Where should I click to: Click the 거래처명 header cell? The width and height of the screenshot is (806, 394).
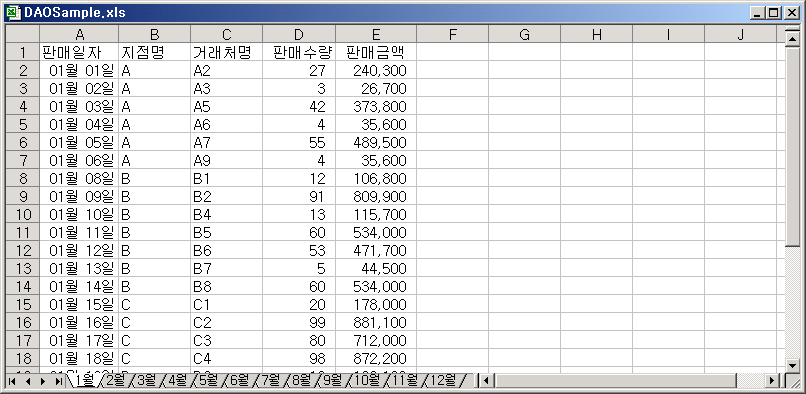[x=227, y=52]
